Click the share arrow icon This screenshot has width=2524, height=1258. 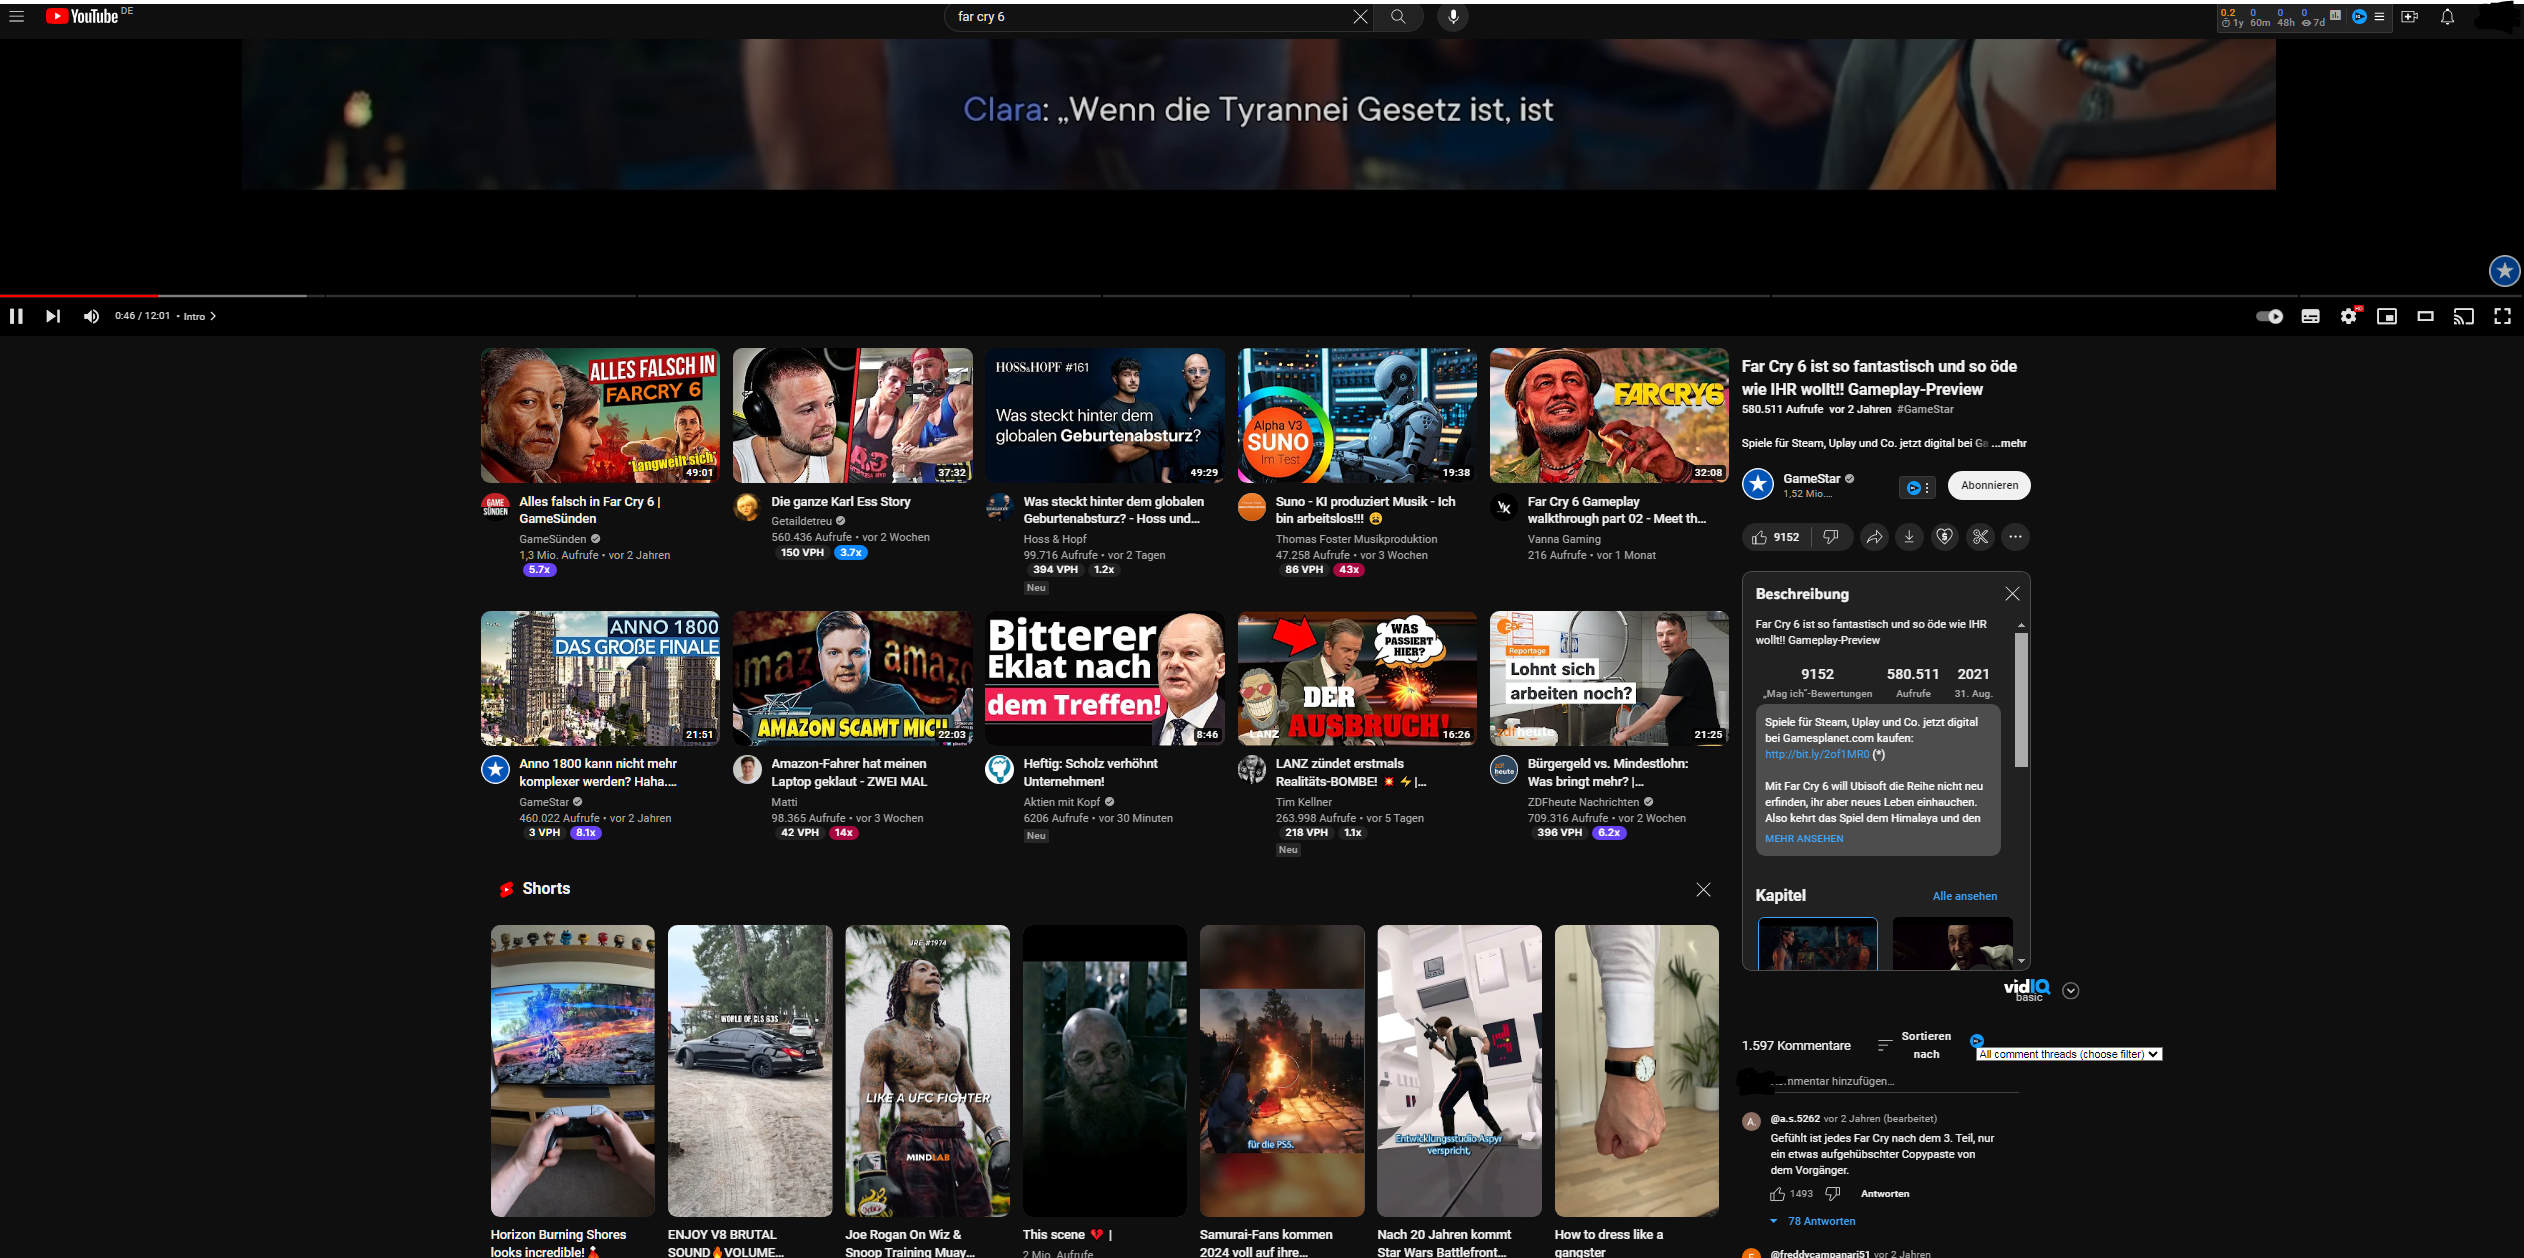[x=1874, y=537]
